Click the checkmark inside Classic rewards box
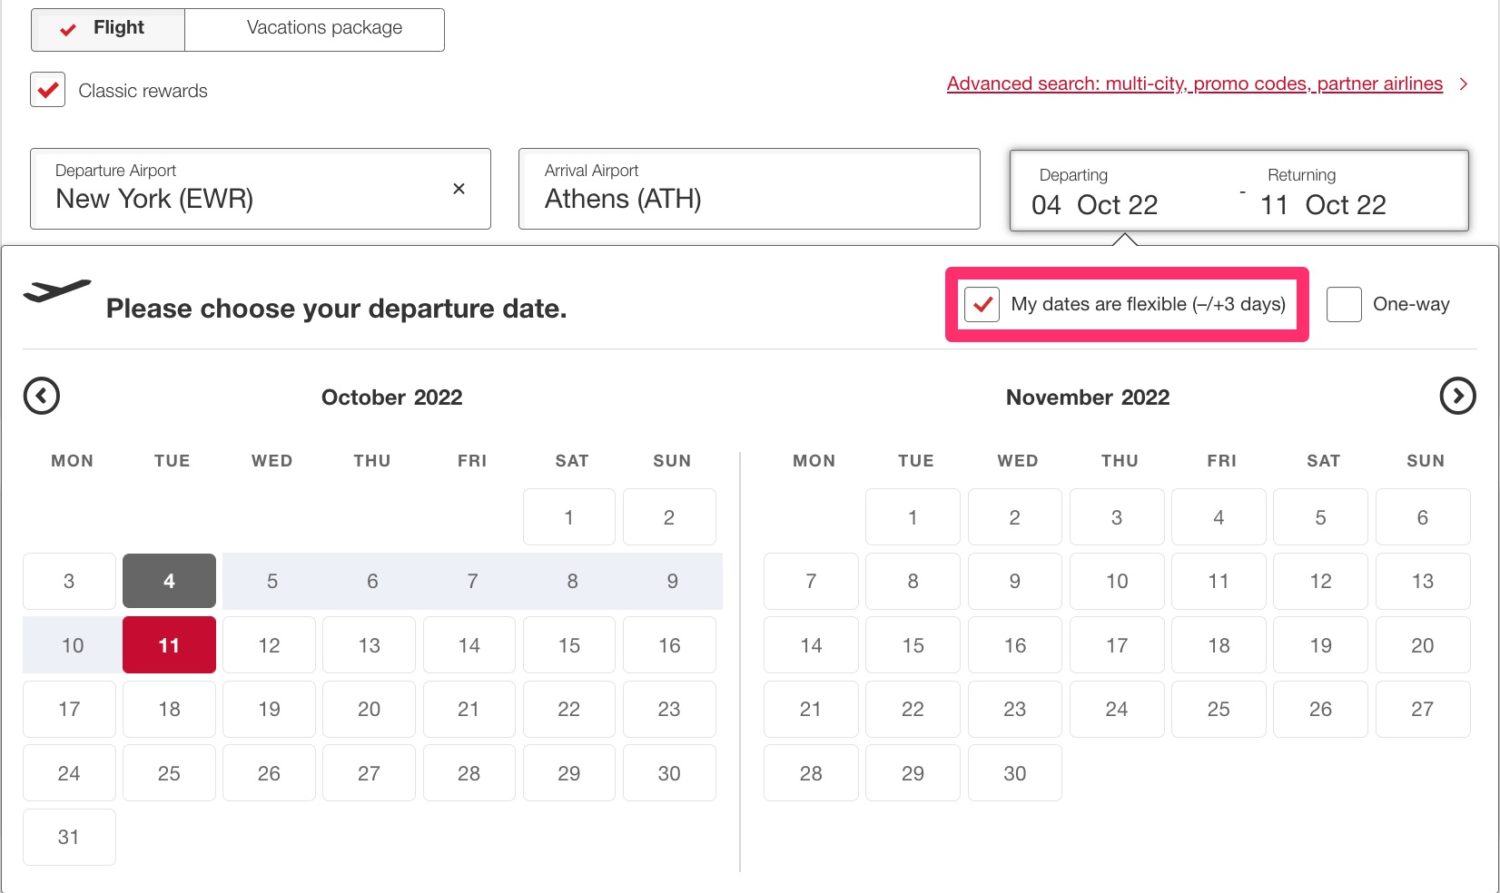 [x=47, y=89]
